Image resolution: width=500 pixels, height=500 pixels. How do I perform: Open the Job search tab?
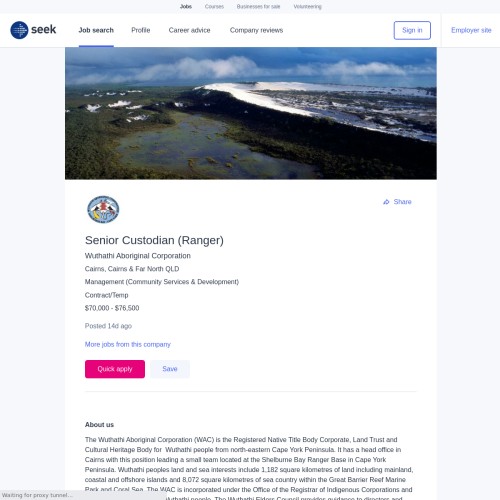[x=96, y=30]
